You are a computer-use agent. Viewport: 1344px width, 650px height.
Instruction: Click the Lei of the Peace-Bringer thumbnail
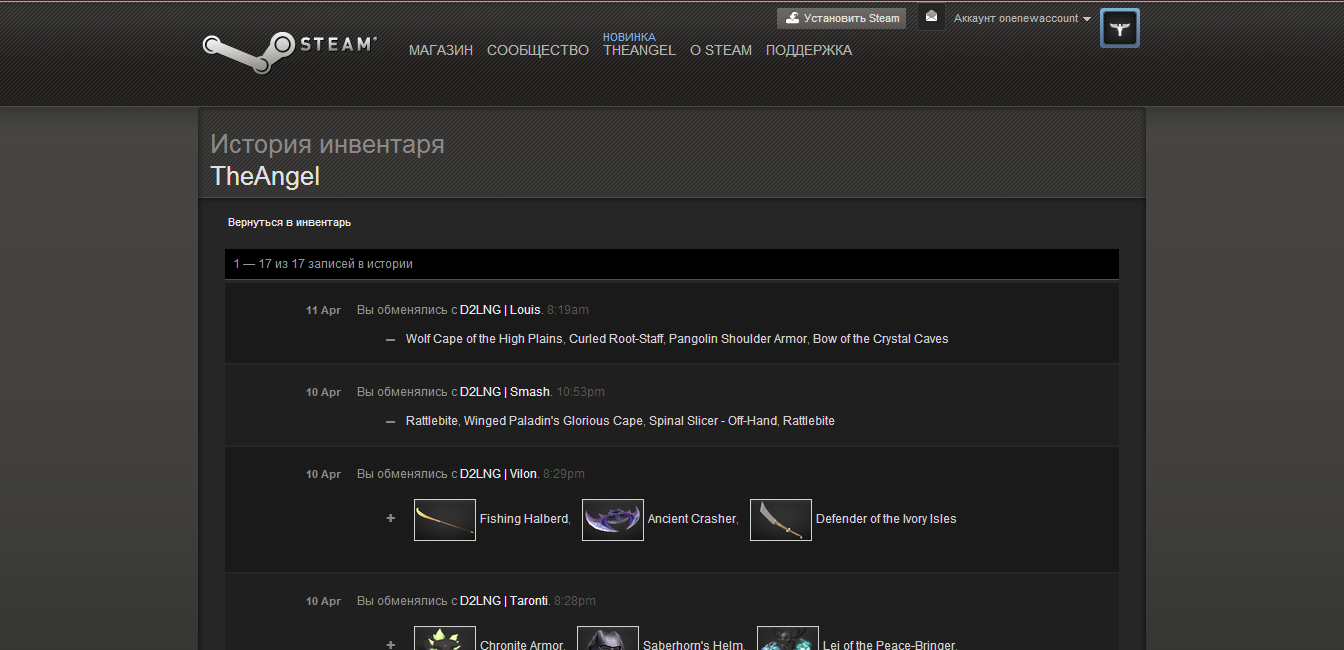coord(788,638)
